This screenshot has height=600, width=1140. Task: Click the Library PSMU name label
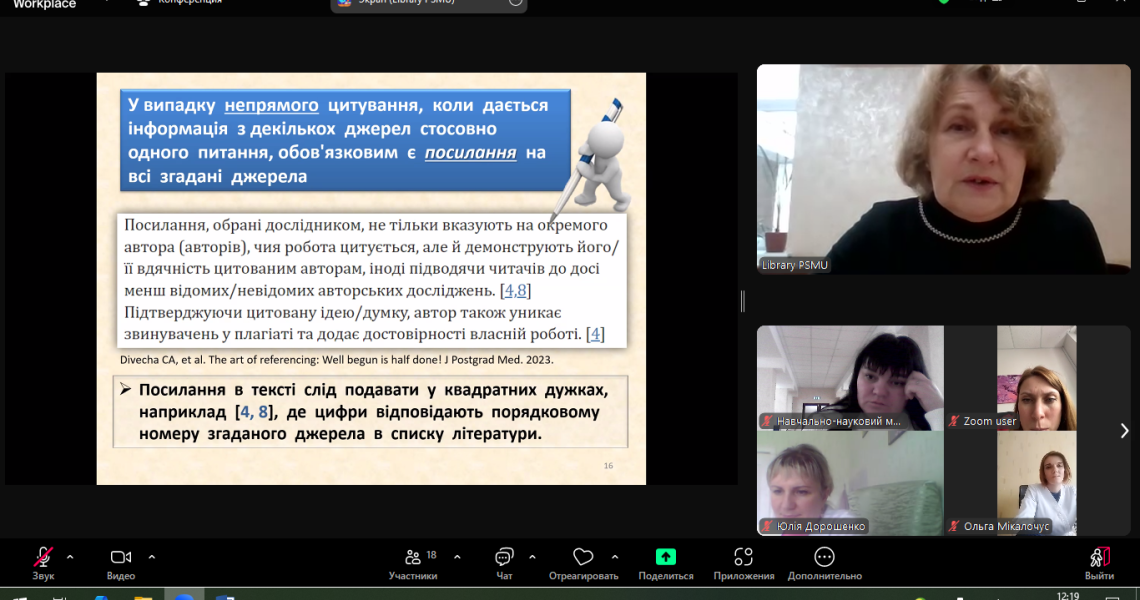pyautogui.click(x=795, y=265)
